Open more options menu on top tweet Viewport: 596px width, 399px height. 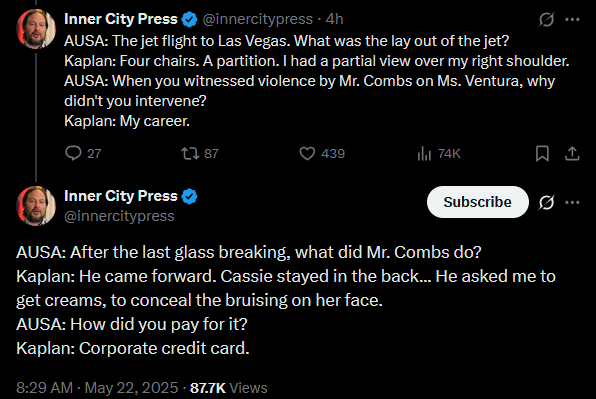click(x=572, y=19)
